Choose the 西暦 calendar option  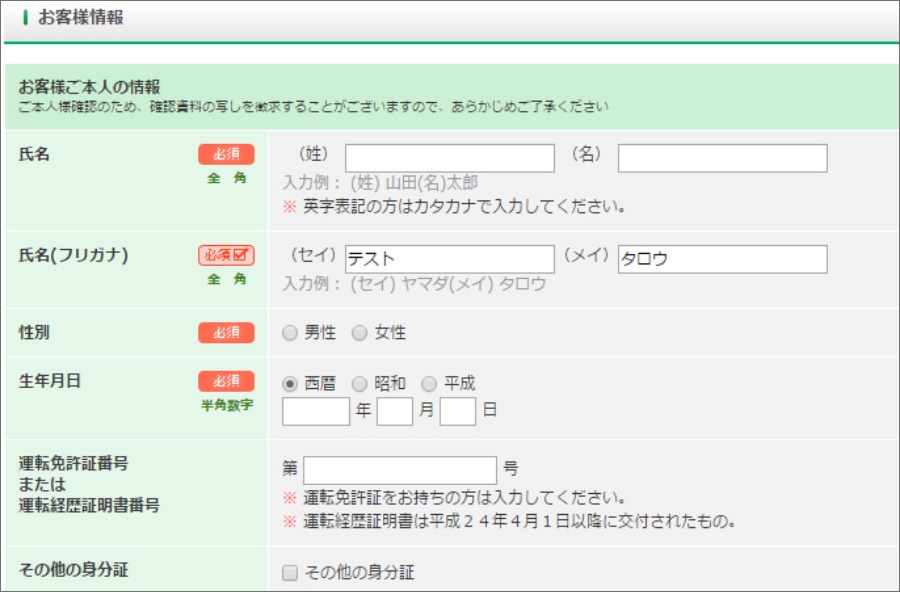[290, 383]
